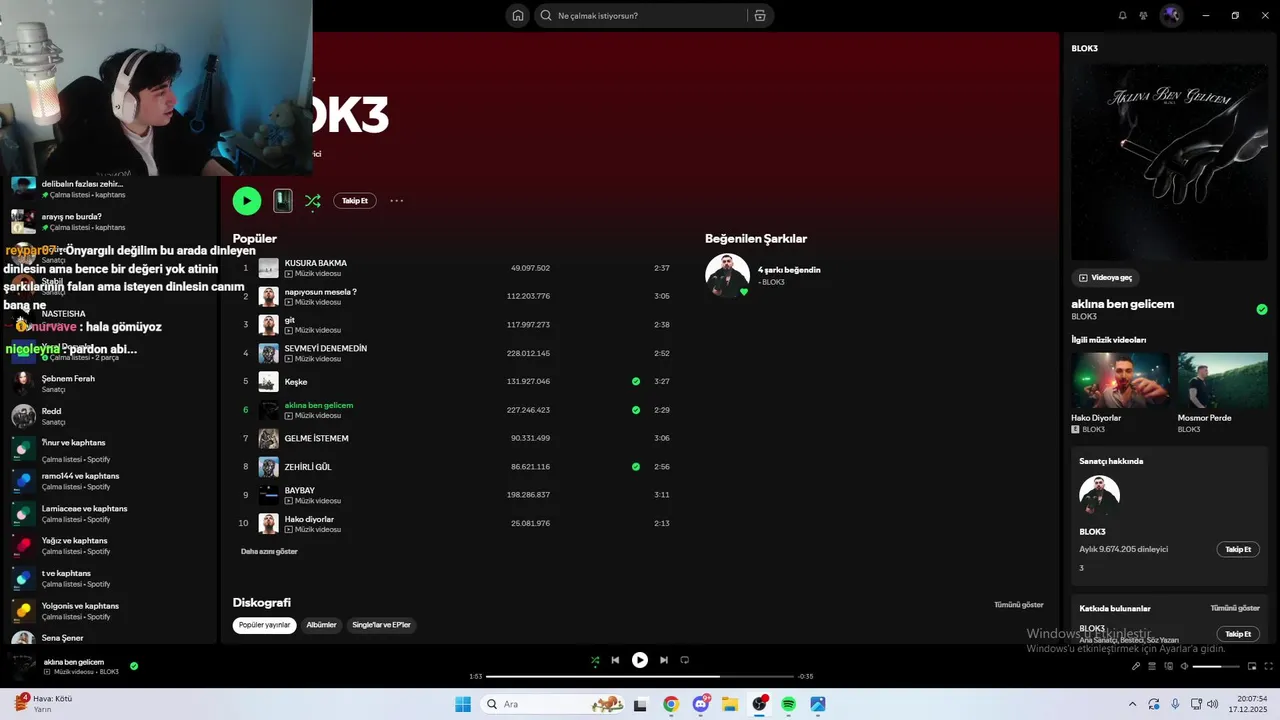Viewport: 1280px width, 720px height.
Task: Open Hako Diyorlar video thumbnail
Action: tap(1120, 380)
